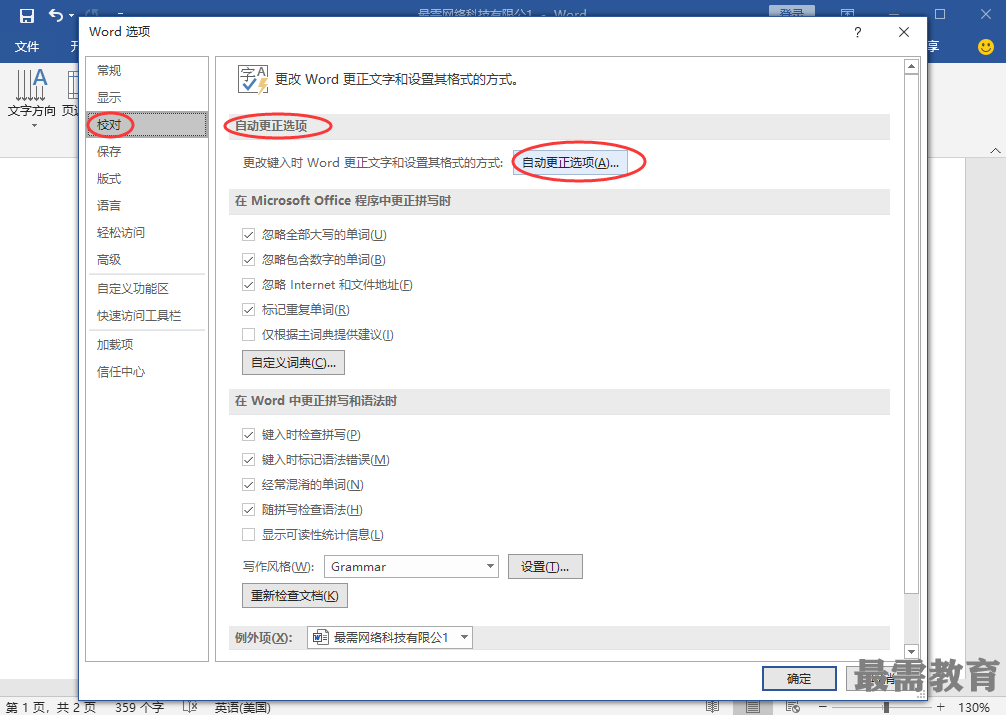Image resolution: width=1006 pixels, height=715 pixels.
Task: Select 自定义功能区 in options sidebar
Action: [147, 289]
